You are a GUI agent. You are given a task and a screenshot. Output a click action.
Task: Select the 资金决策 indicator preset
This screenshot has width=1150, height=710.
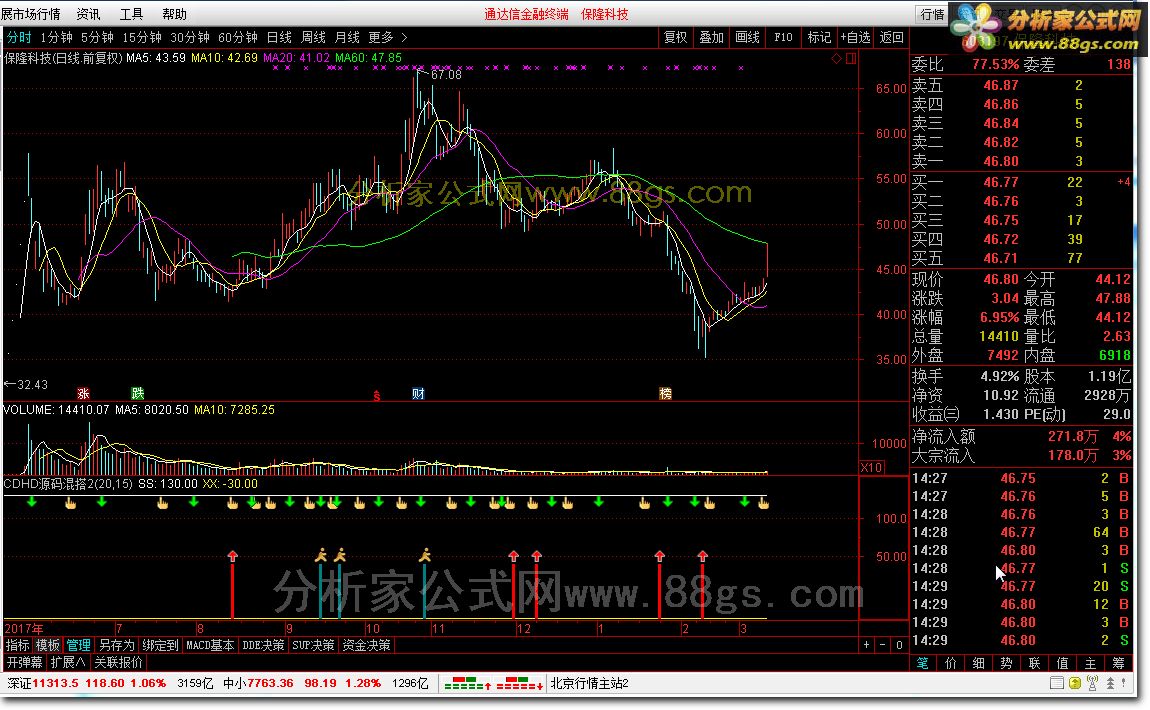[367, 645]
